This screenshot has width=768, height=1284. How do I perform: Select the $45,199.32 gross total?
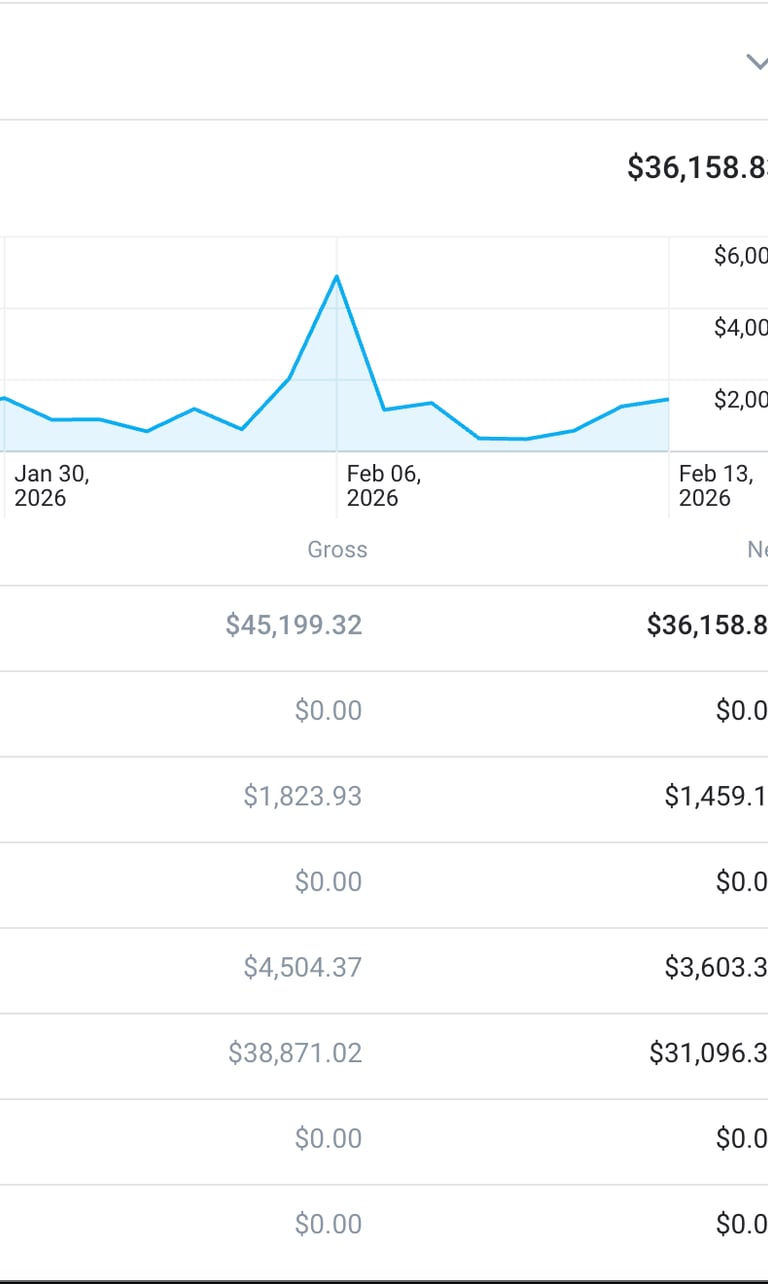click(294, 626)
